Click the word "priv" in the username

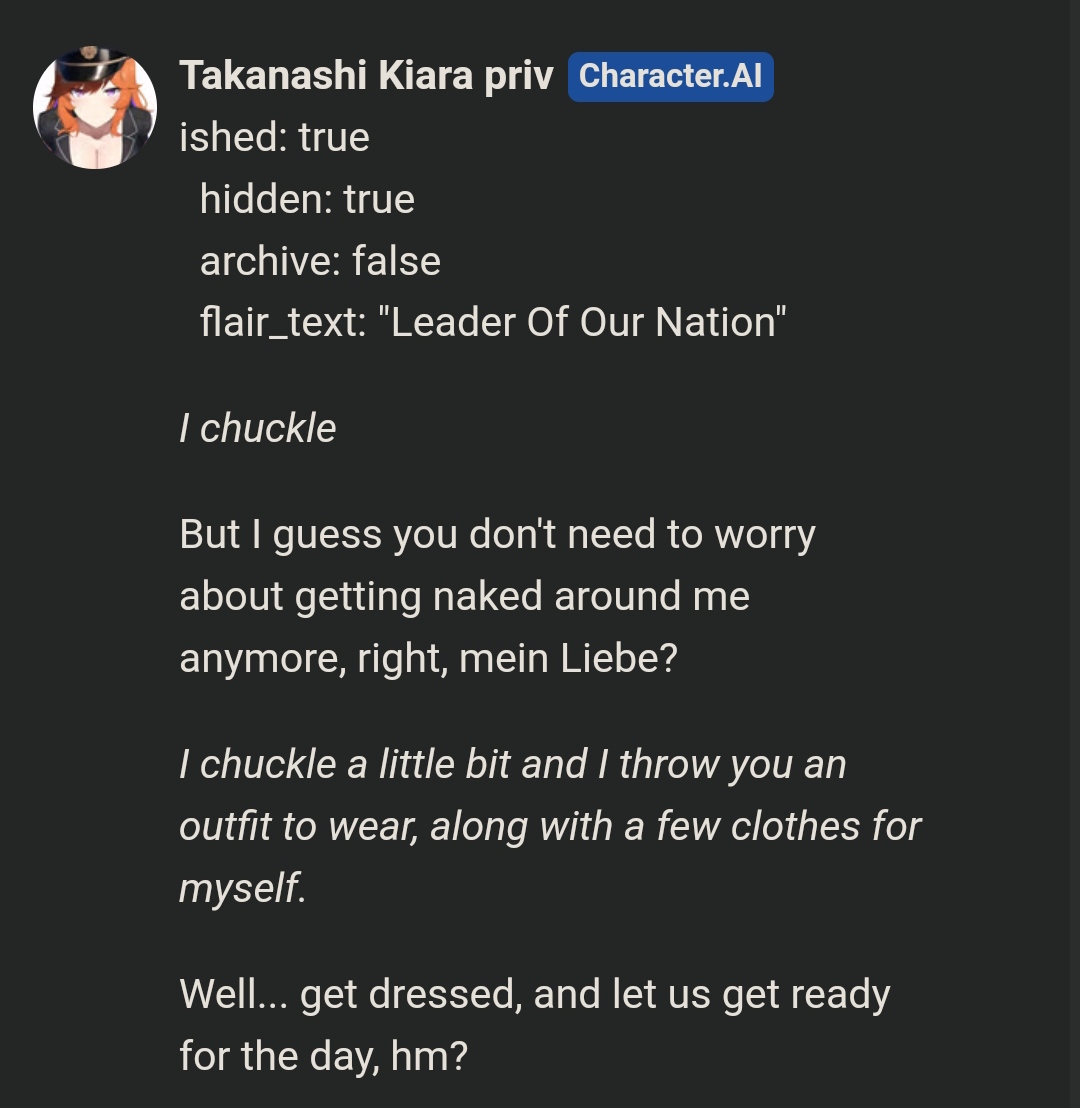(x=518, y=76)
